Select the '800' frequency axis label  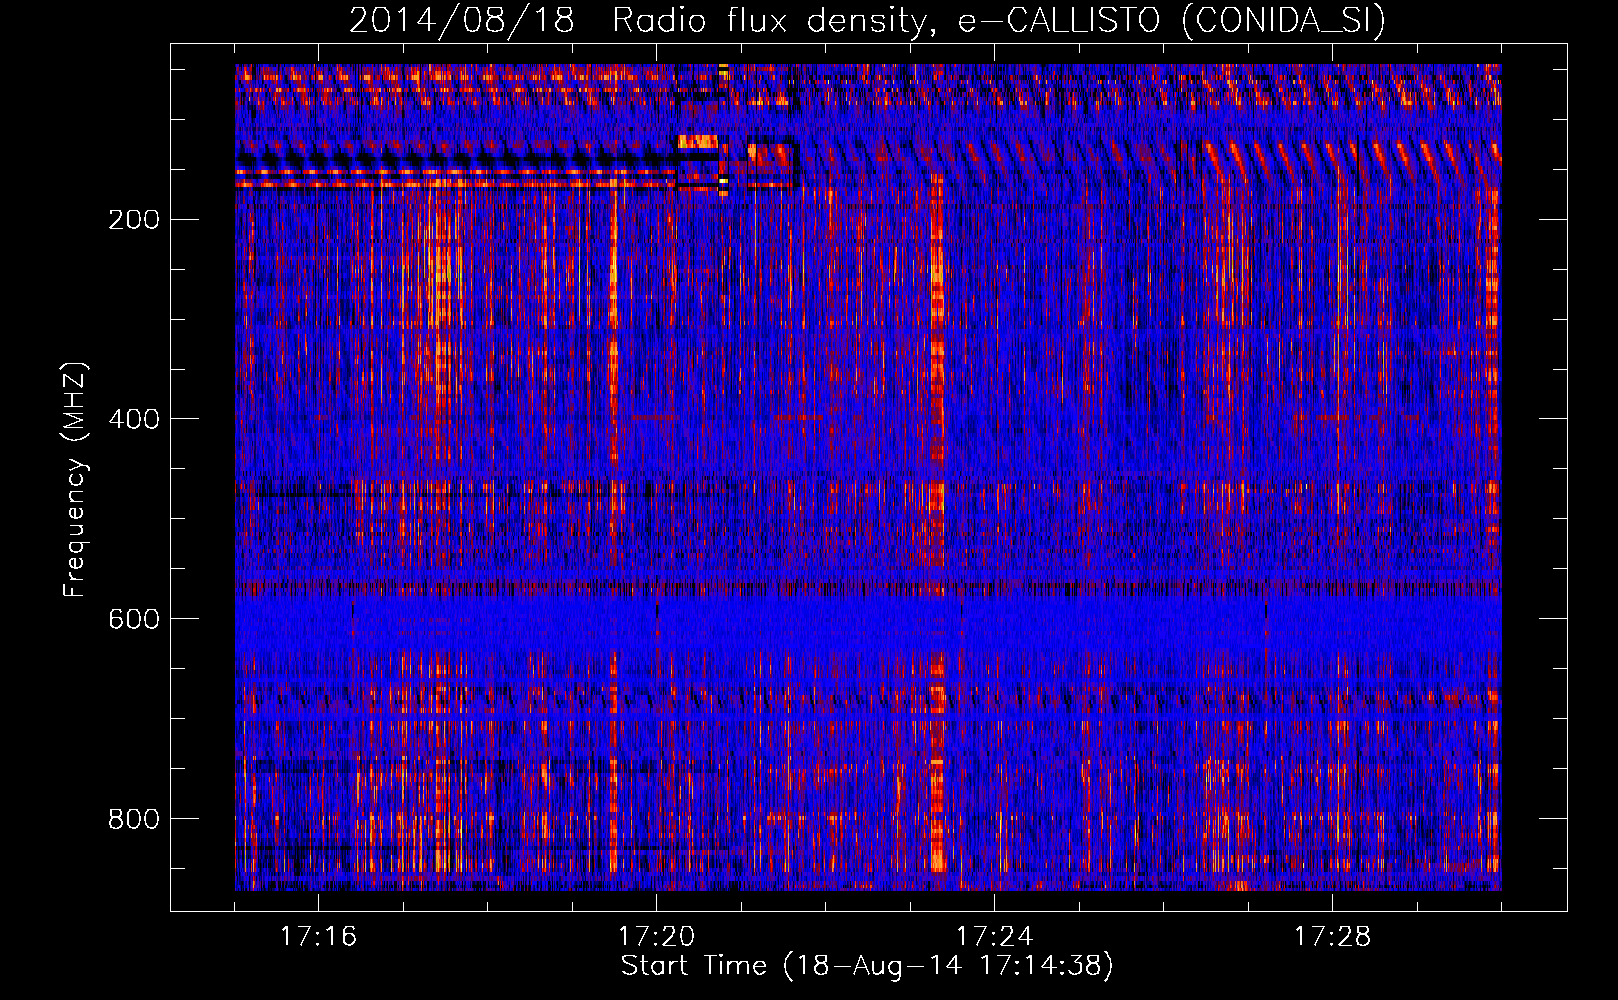(134, 819)
